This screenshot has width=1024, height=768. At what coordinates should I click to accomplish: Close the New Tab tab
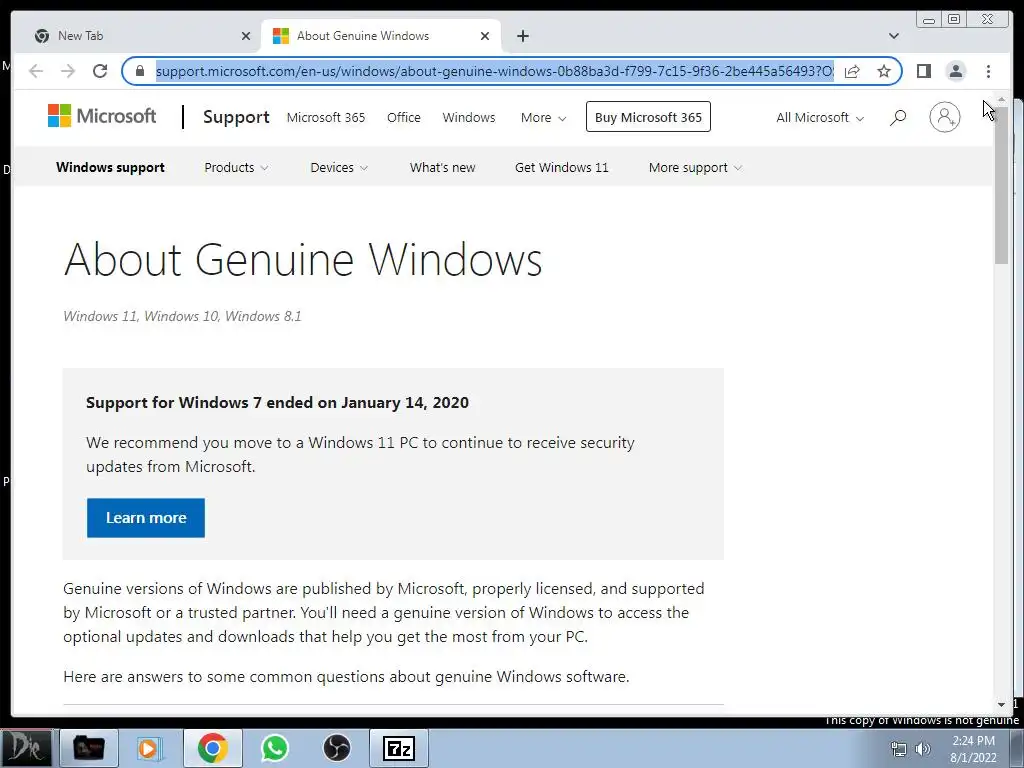[246, 36]
